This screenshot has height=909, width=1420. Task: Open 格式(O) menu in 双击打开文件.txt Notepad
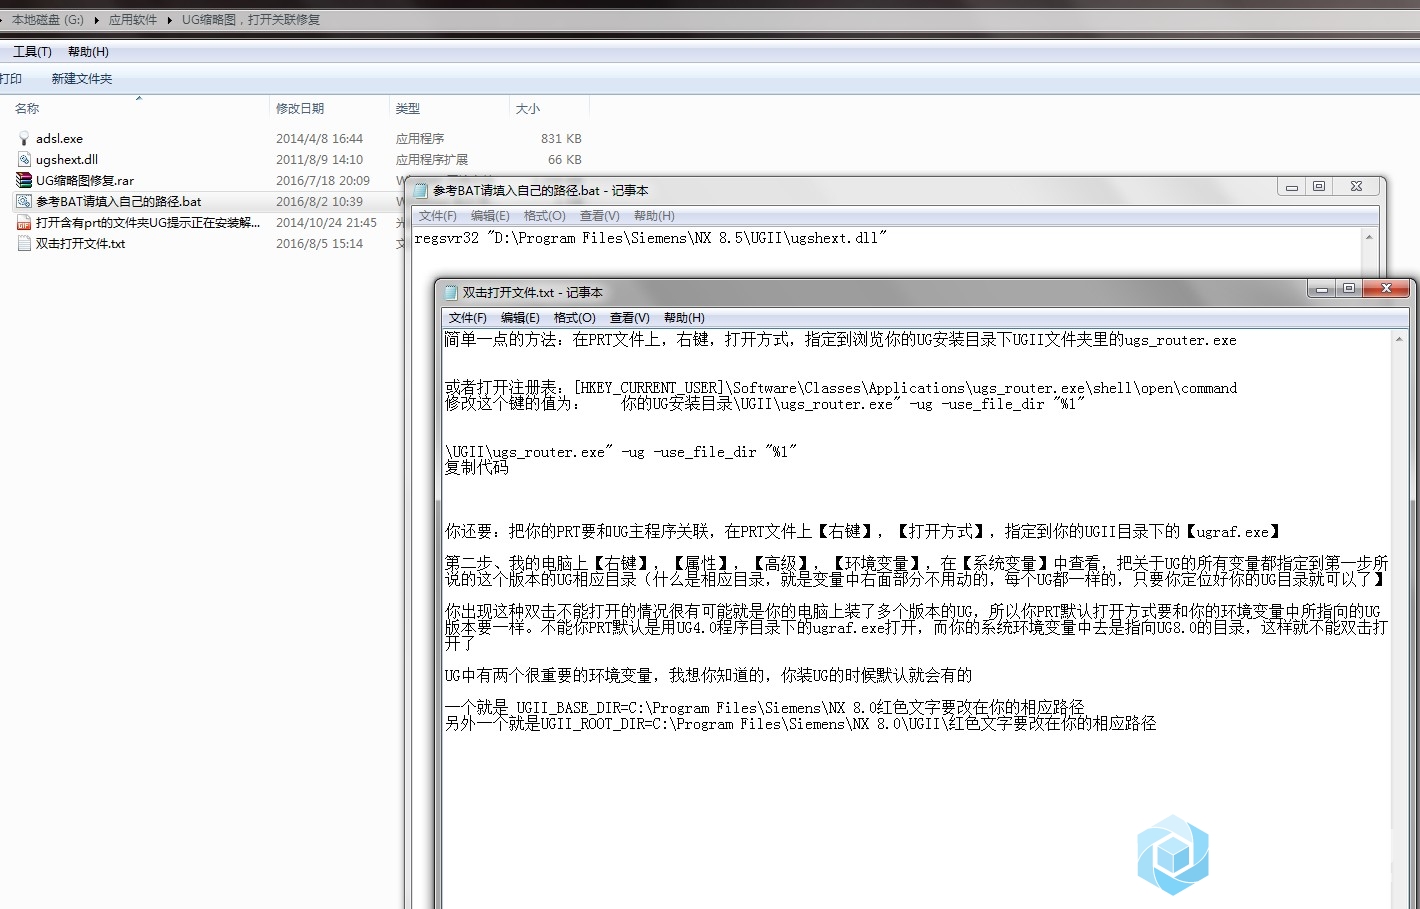tap(575, 318)
